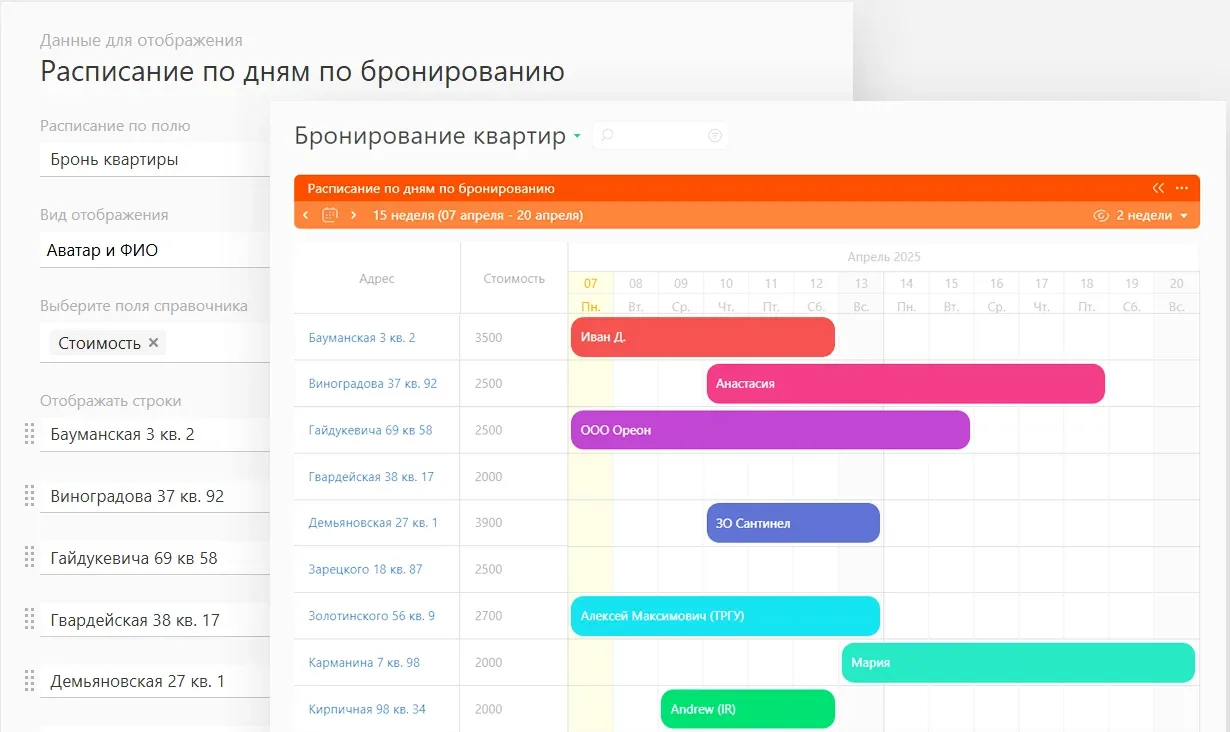Click the Стоимость tag field area
The width and height of the screenshot is (1230, 732).
[155, 343]
